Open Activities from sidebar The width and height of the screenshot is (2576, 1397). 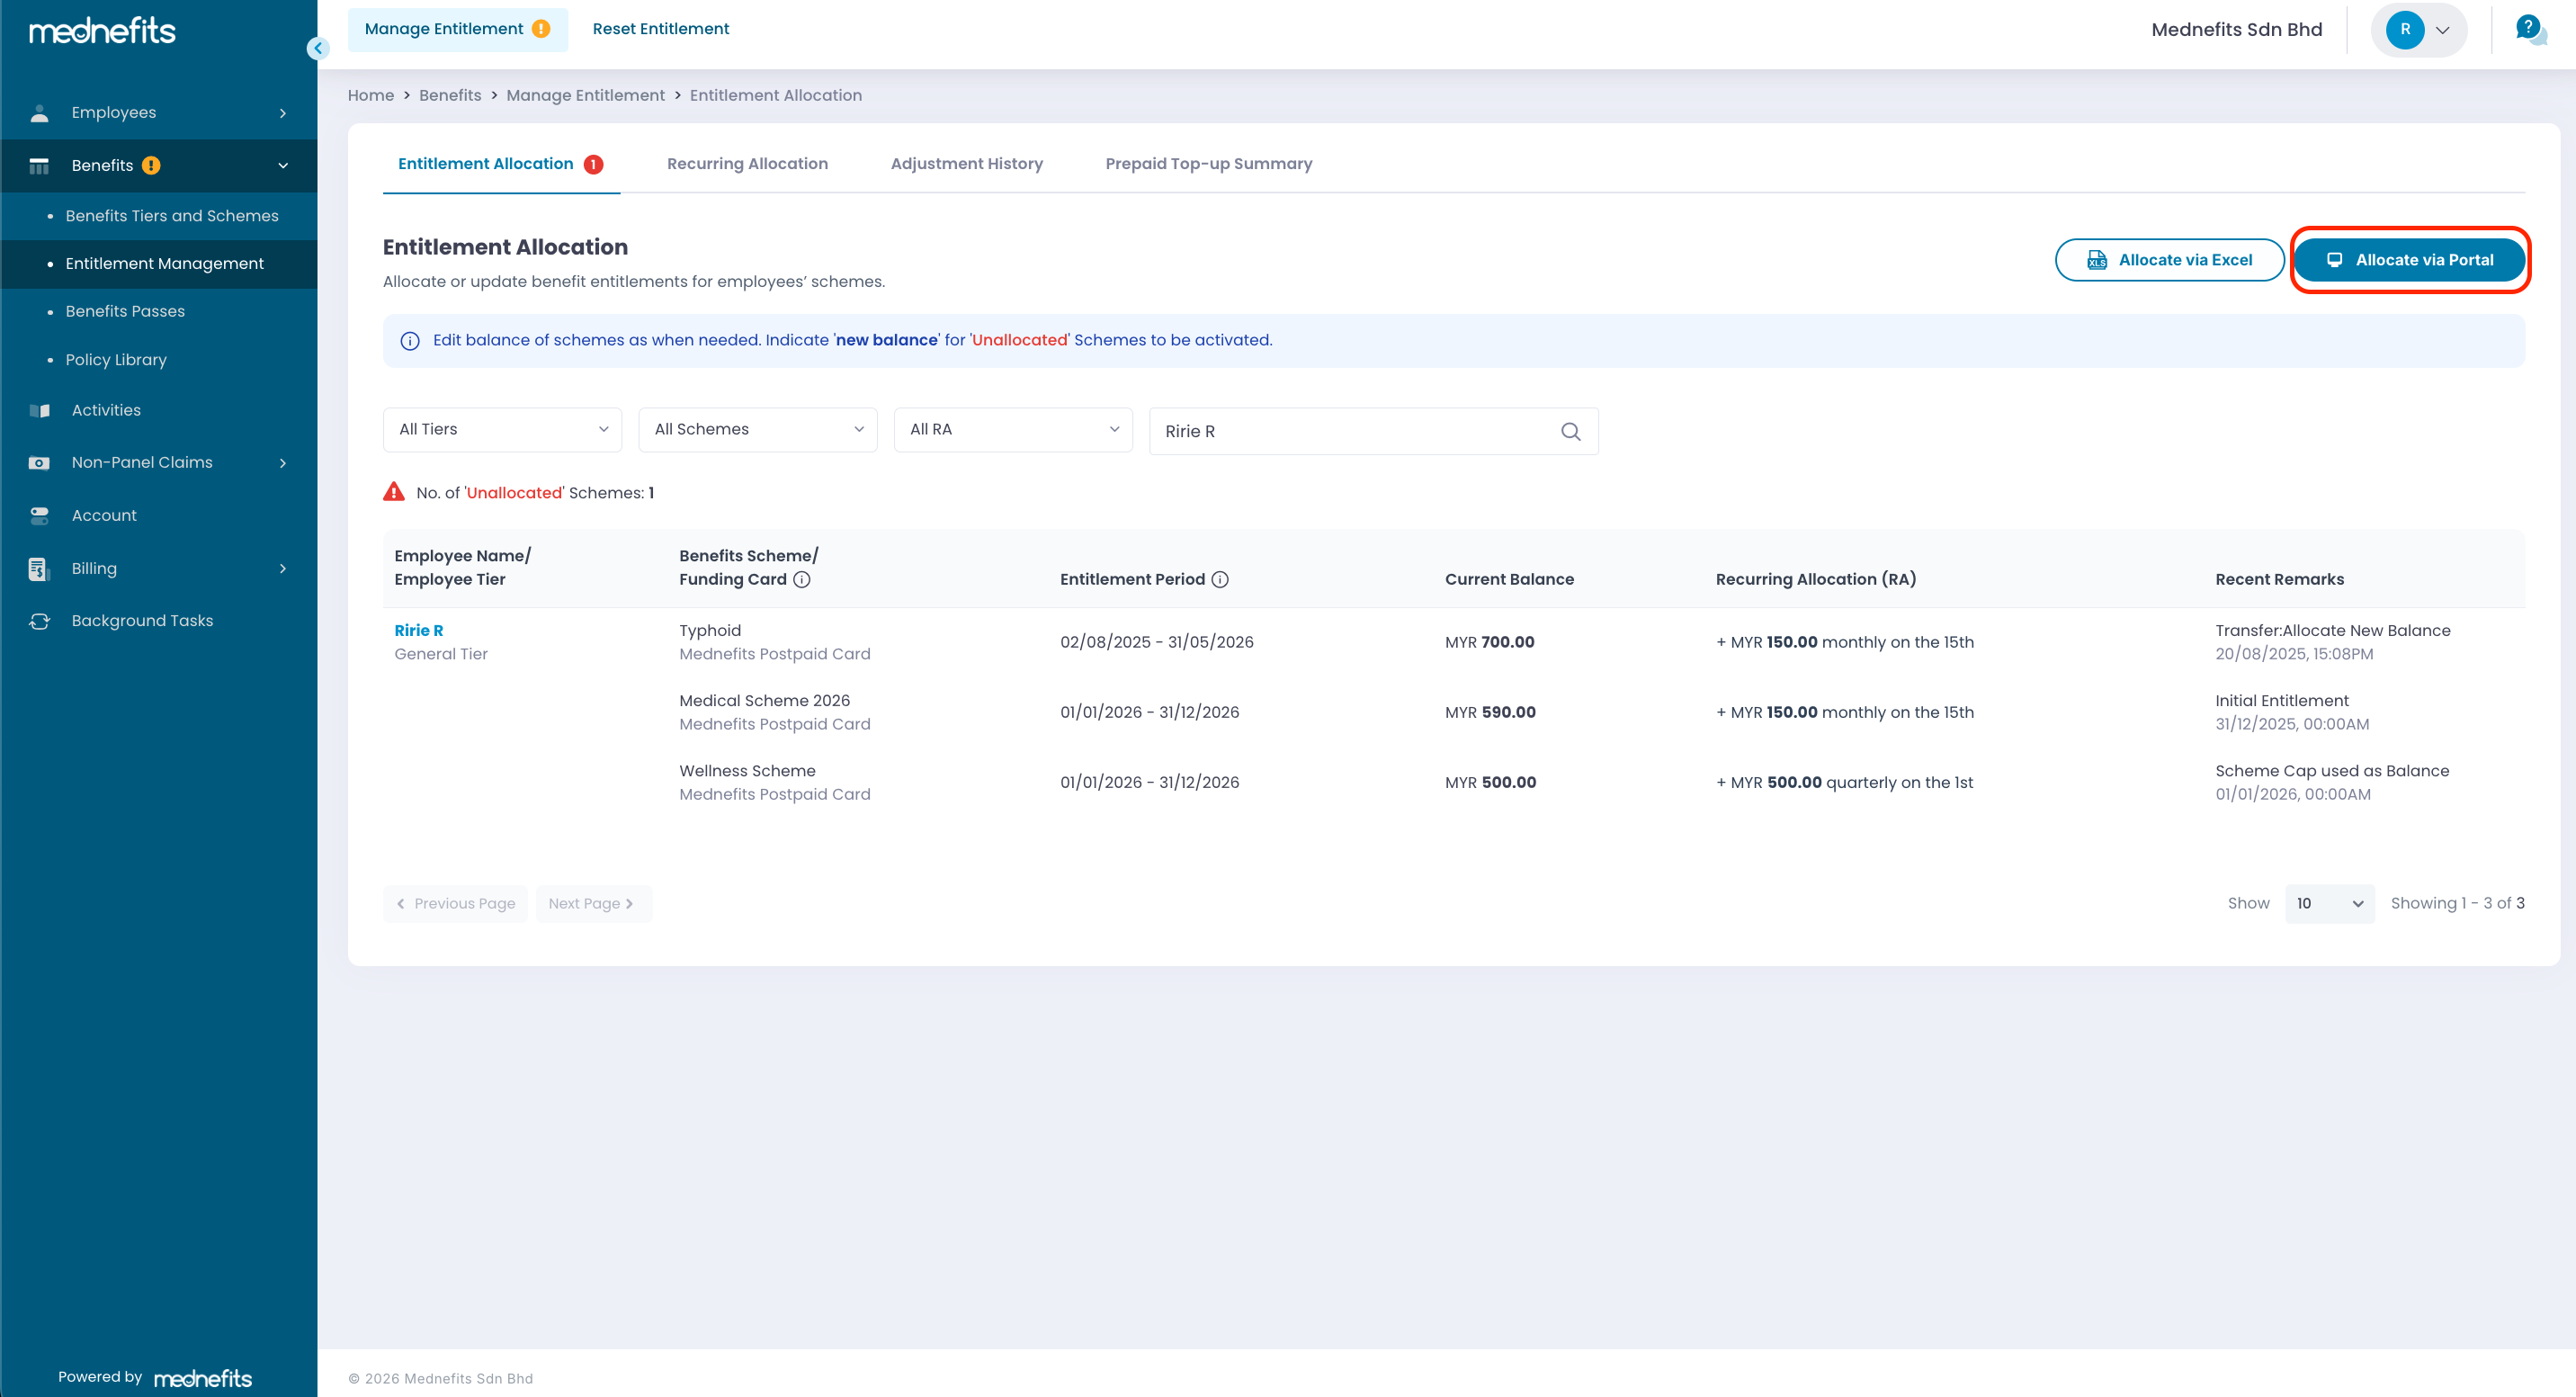(106, 410)
